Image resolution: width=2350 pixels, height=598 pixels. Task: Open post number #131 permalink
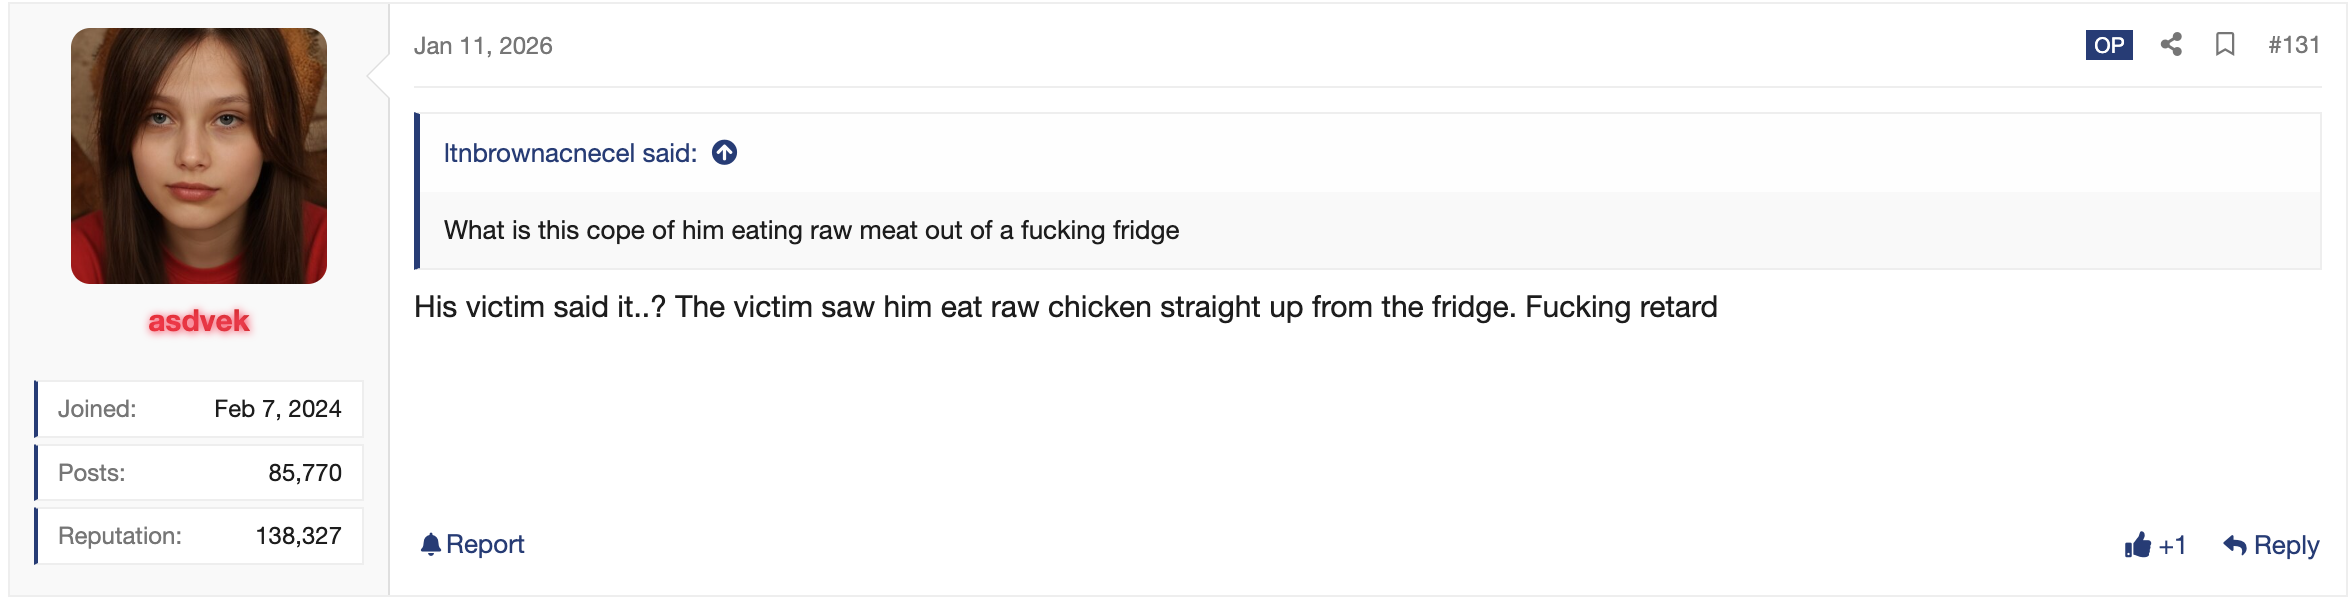(x=2294, y=45)
